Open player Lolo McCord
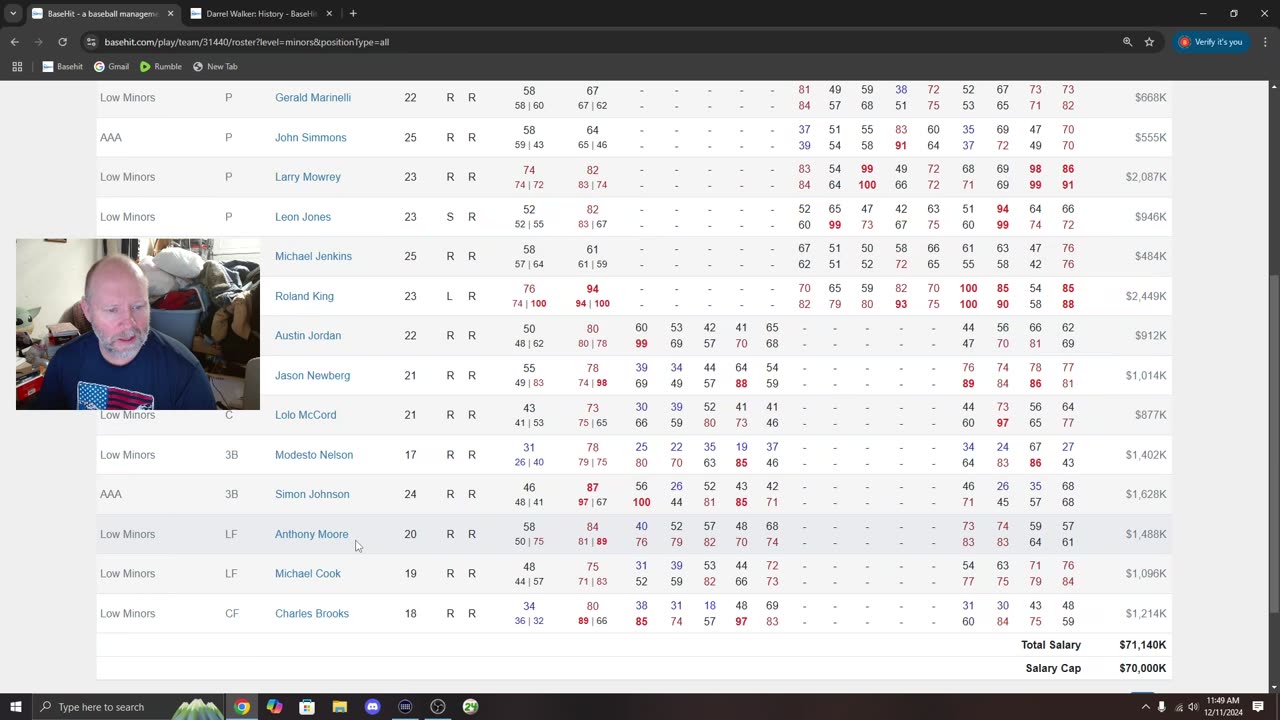 (x=305, y=415)
